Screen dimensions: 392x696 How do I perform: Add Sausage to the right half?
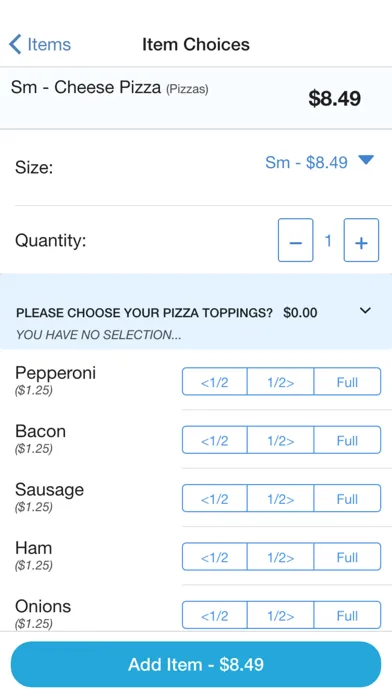[281, 498]
